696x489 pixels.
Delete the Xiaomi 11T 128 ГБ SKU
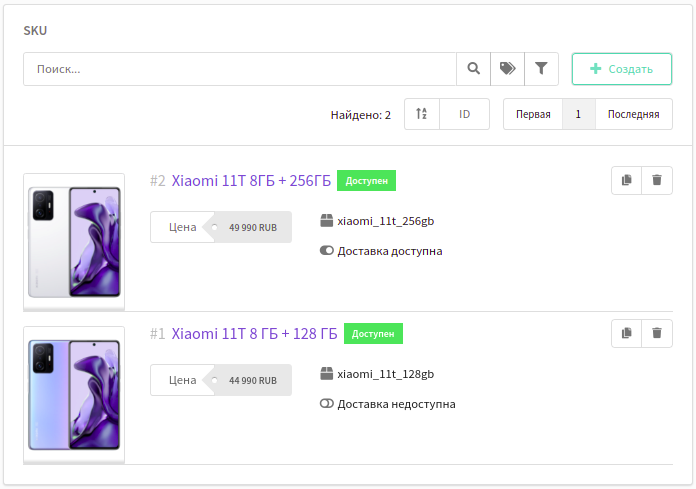[x=657, y=333]
